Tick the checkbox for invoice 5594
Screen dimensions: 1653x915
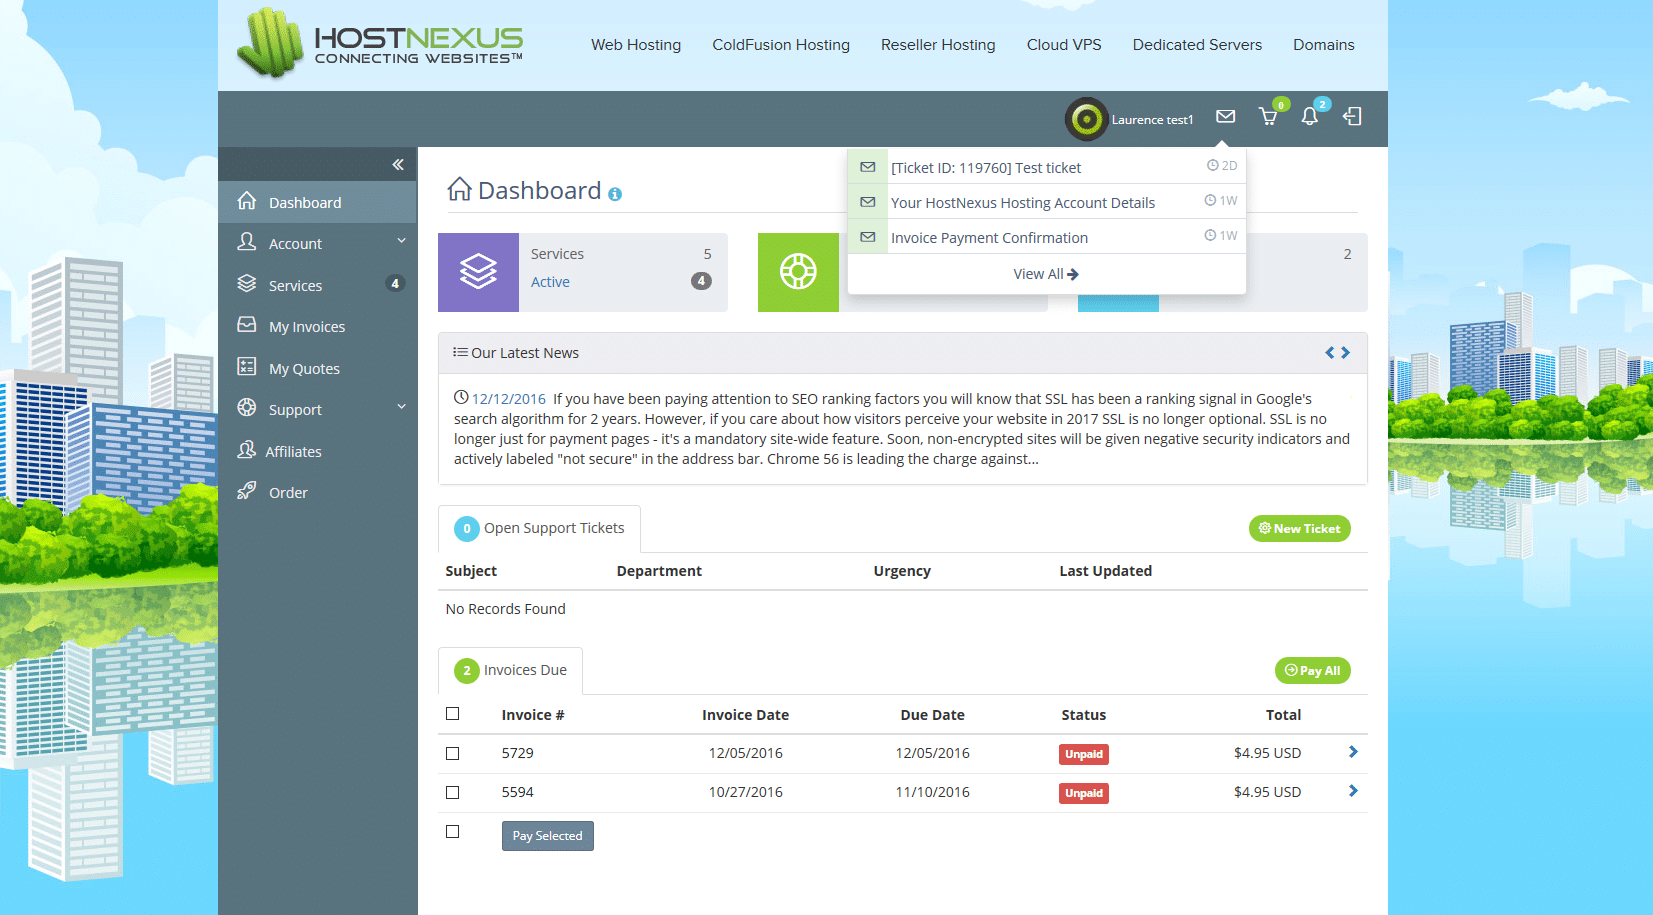tap(453, 792)
